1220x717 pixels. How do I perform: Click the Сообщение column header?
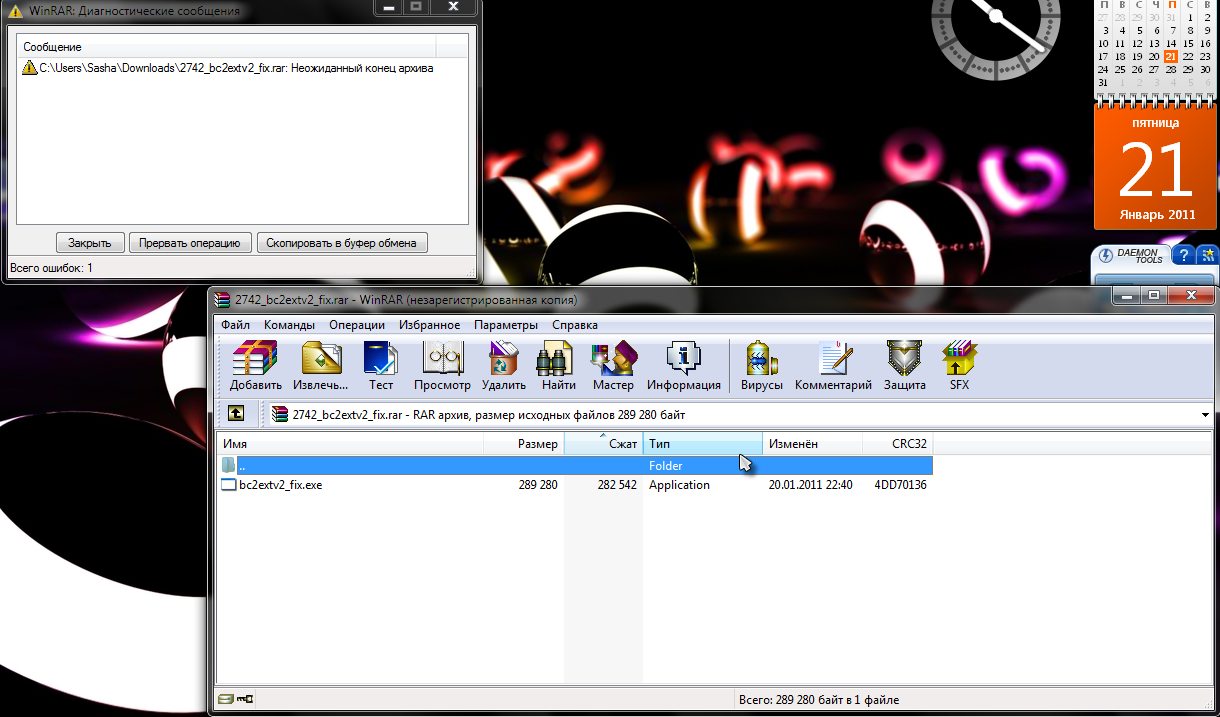coord(227,47)
